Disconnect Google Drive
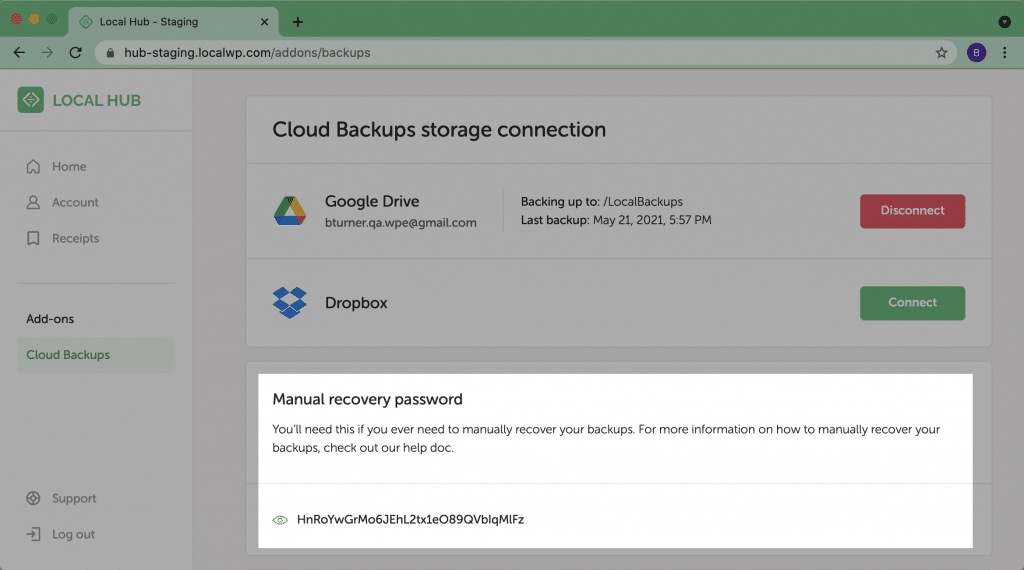This screenshot has height=570, width=1024. pyautogui.click(x=912, y=211)
